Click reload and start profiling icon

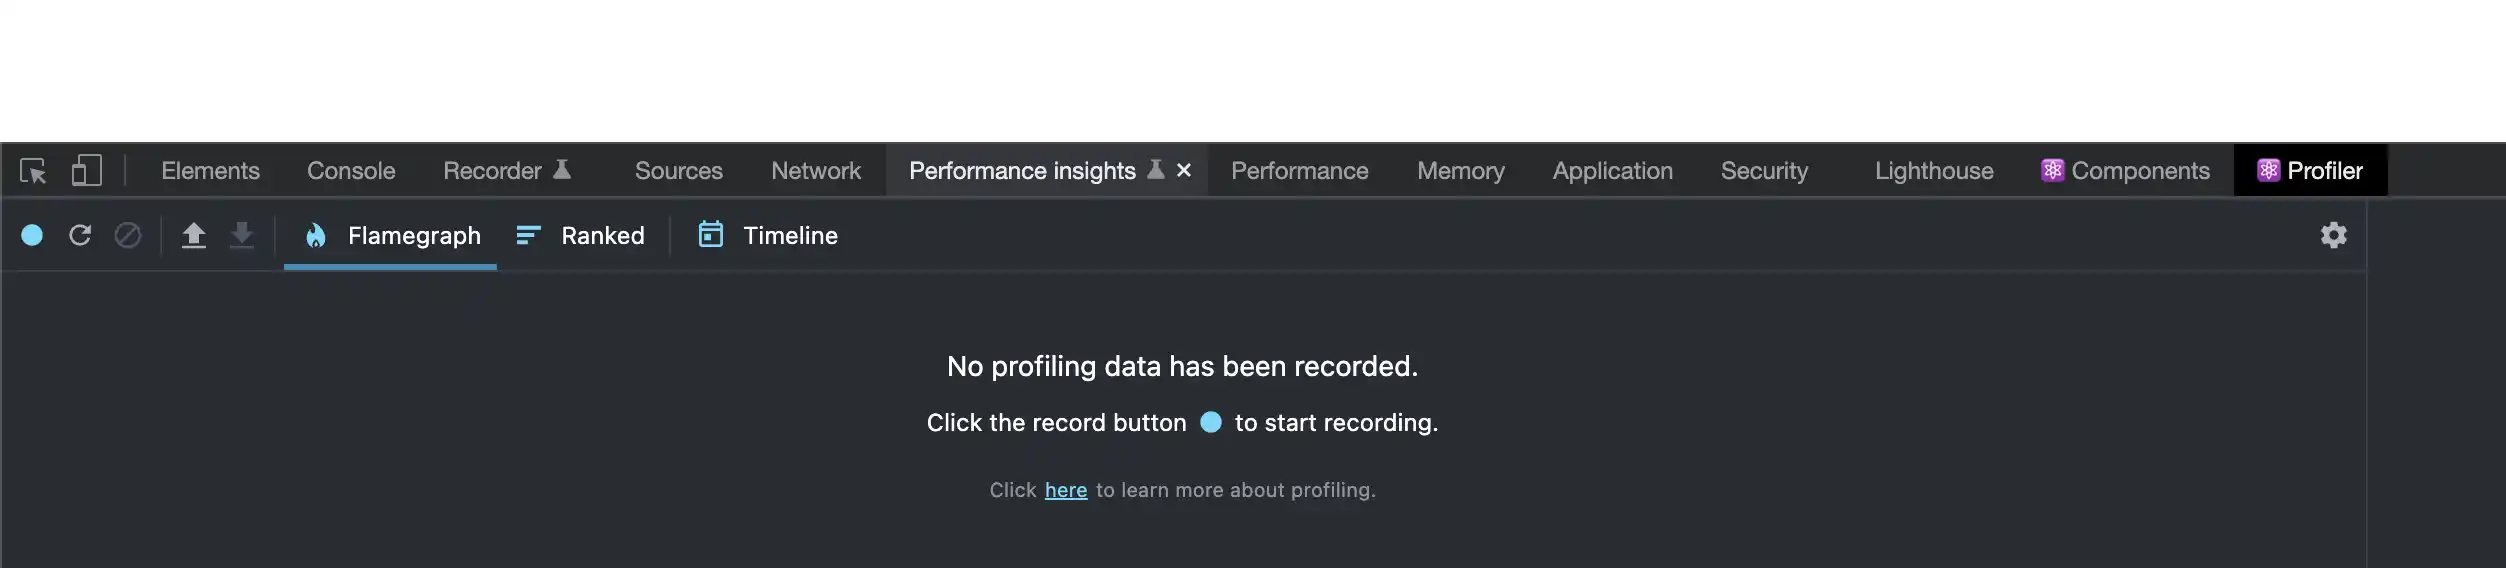(80, 235)
